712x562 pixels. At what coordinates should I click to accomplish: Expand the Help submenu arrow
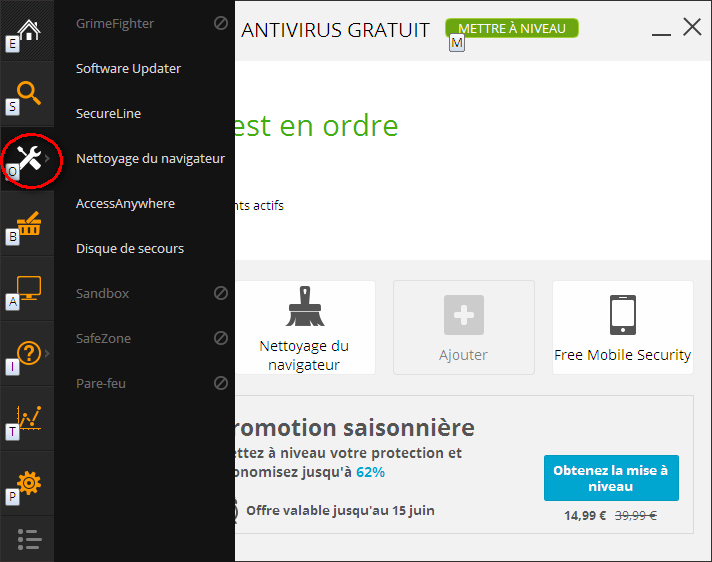47,353
